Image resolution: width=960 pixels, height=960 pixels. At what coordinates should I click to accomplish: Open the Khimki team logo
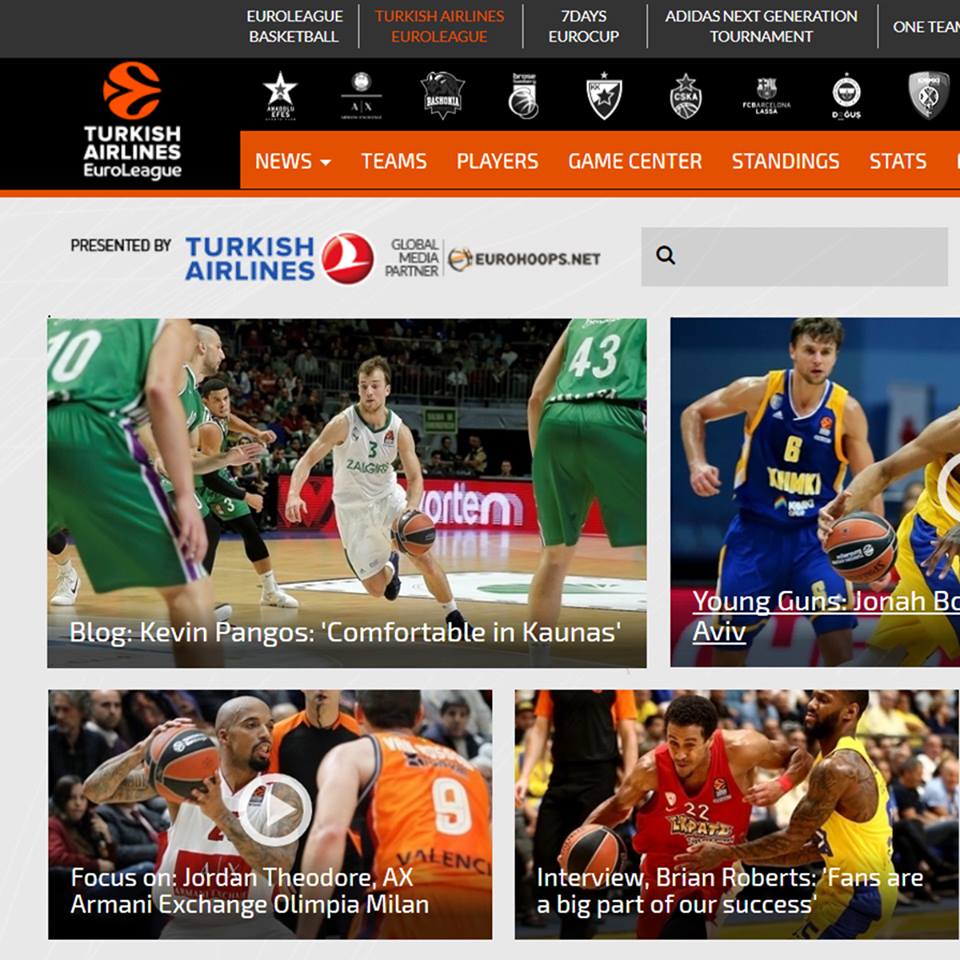[928, 96]
